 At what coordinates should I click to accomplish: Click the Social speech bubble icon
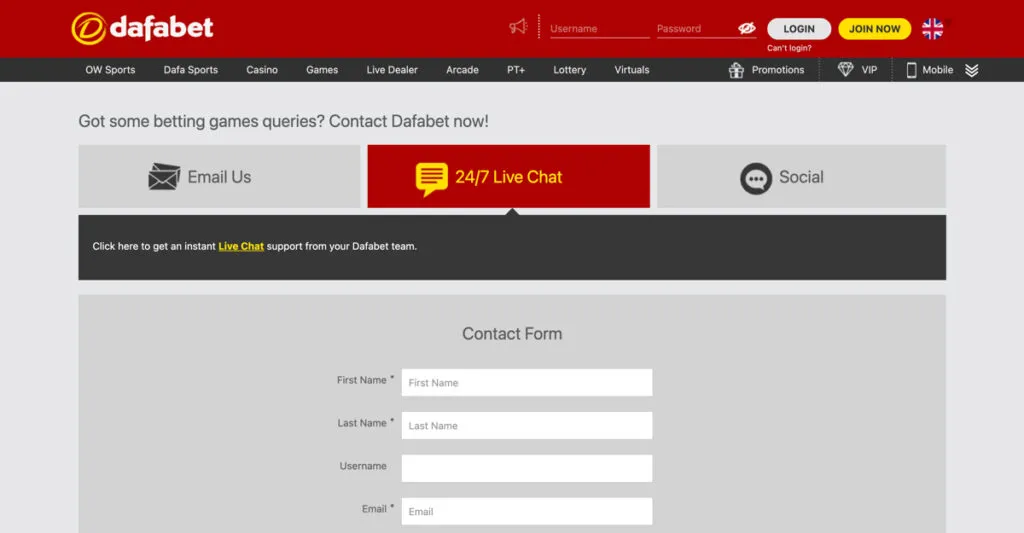(x=756, y=178)
